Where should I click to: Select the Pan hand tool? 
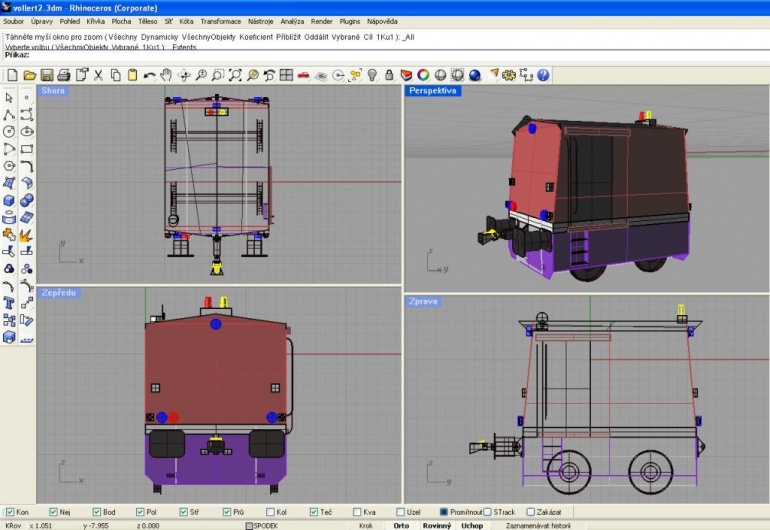click(x=166, y=75)
